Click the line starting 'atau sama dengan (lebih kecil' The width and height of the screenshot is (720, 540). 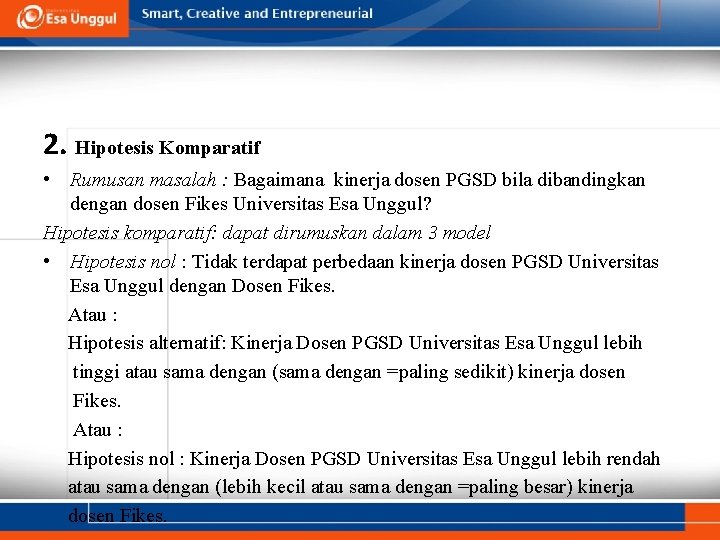pyautogui.click(x=351, y=487)
